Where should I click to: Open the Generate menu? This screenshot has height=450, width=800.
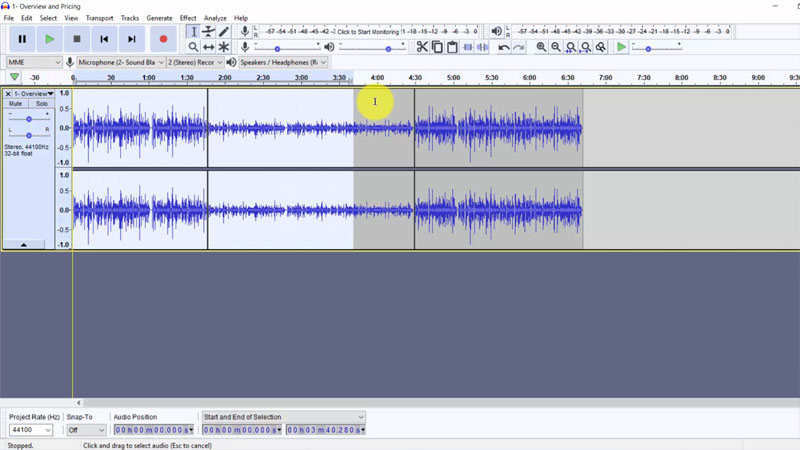click(x=159, y=18)
